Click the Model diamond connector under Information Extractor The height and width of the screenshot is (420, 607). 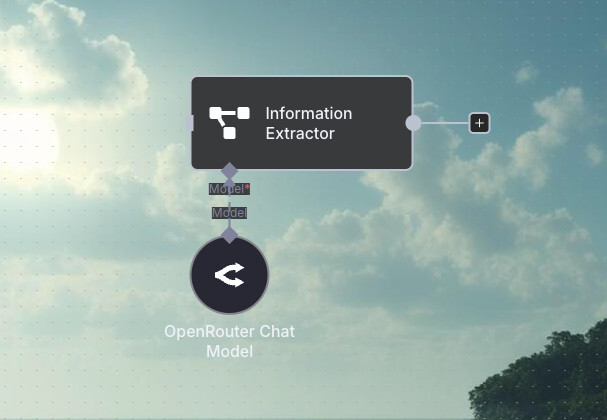tap(229, 171)
